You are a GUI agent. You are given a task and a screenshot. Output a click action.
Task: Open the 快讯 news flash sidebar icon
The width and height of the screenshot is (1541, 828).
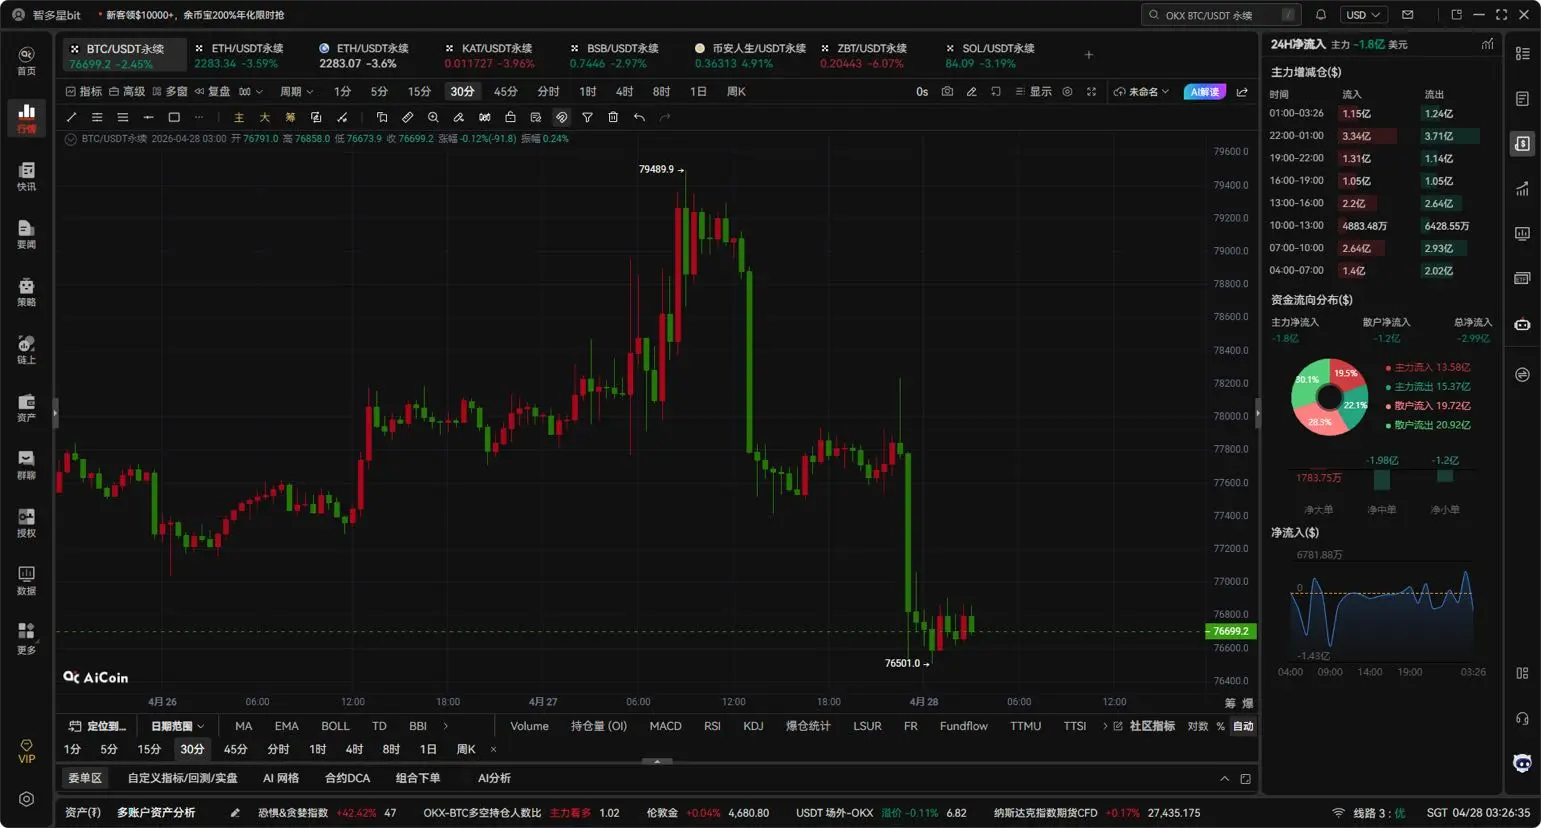click(x=26, y=176)
